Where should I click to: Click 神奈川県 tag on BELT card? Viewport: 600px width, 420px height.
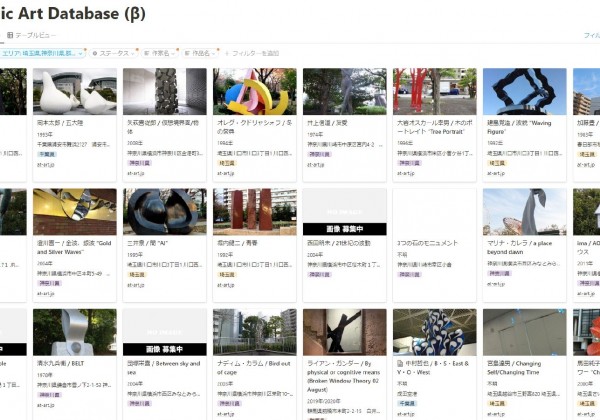(x=49, y=395)
